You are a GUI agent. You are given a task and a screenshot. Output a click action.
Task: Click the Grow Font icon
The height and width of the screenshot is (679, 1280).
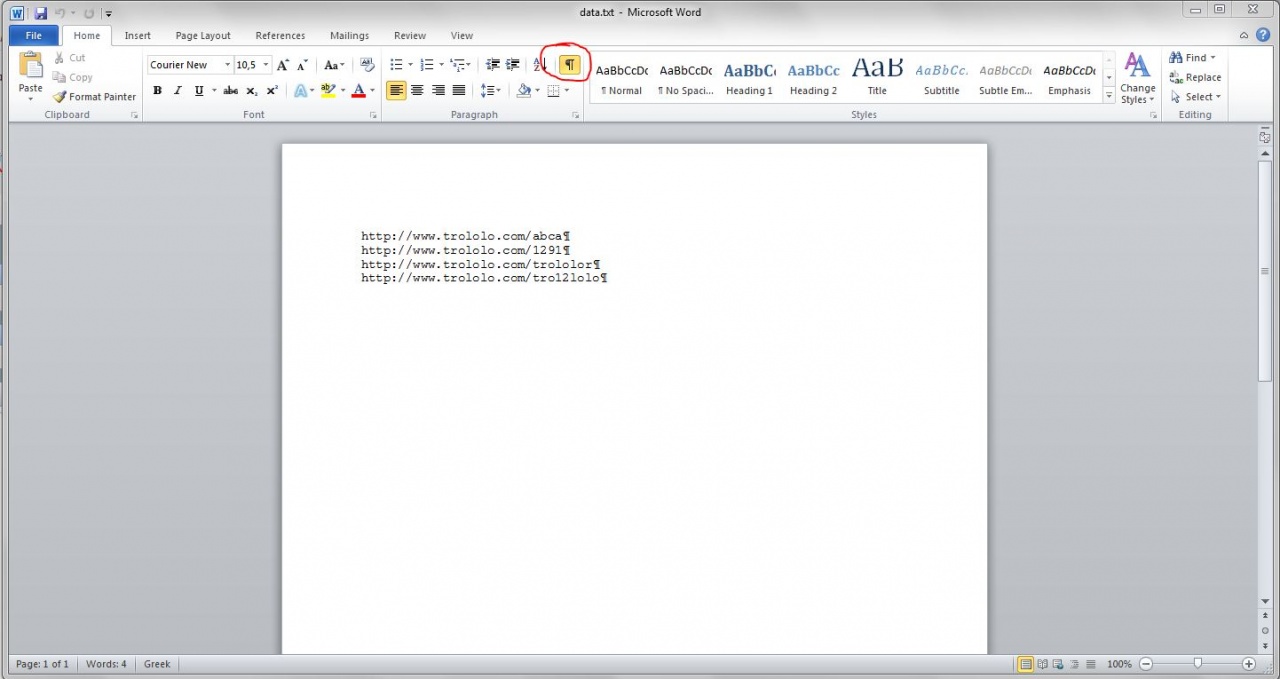point(283,65)
